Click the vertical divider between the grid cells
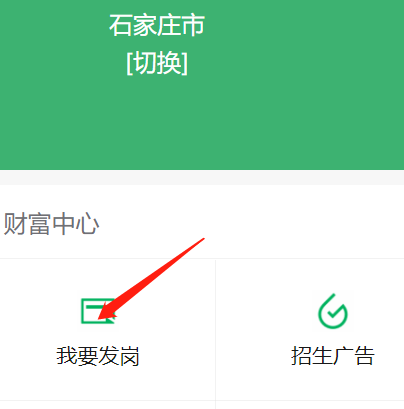 (216, 333)
